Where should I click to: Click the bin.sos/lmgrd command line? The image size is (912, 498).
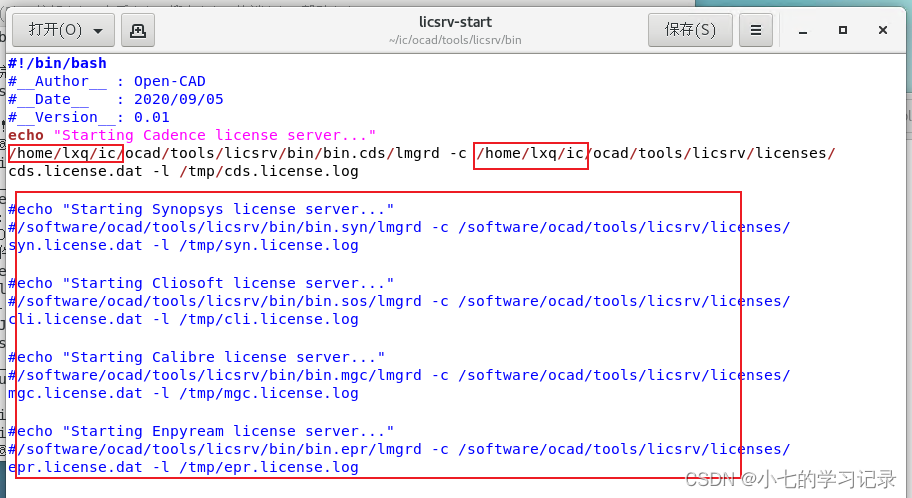point(399,301)
